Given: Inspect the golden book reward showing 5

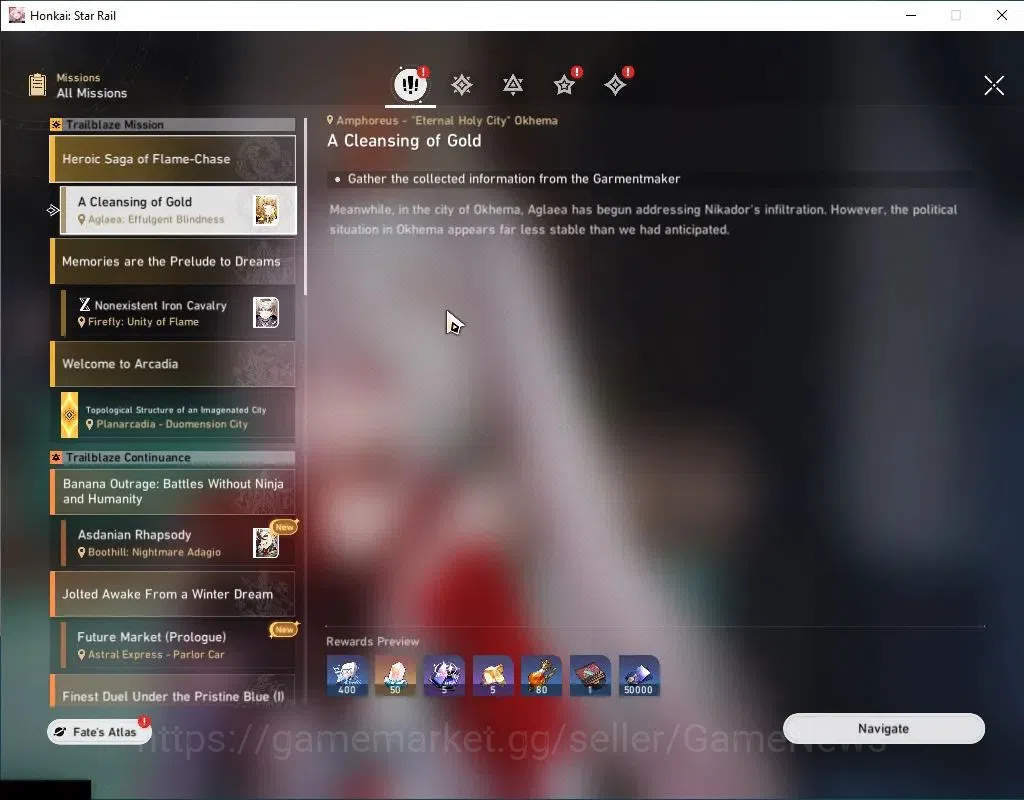Looking at the screenshot, I should (492, 676).
